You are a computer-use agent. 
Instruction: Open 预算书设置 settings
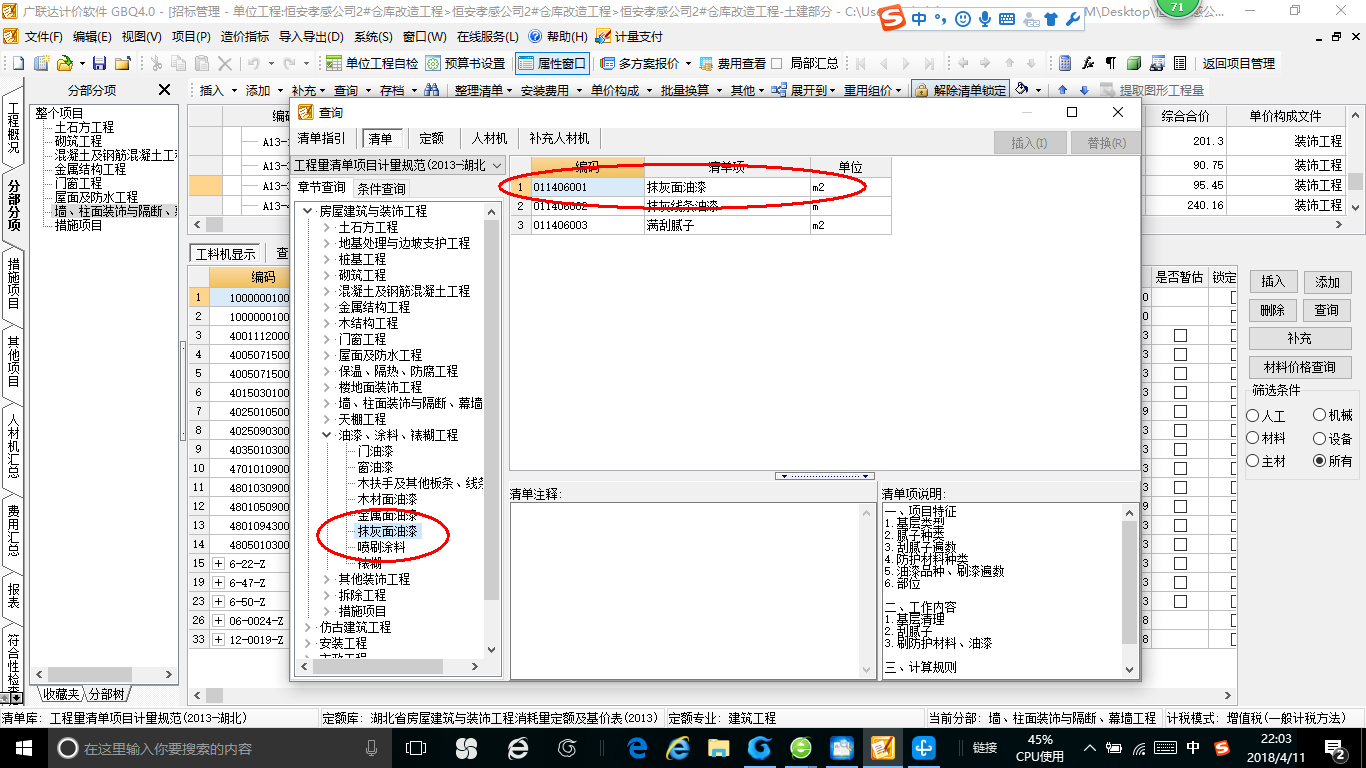tap(465, 63)
